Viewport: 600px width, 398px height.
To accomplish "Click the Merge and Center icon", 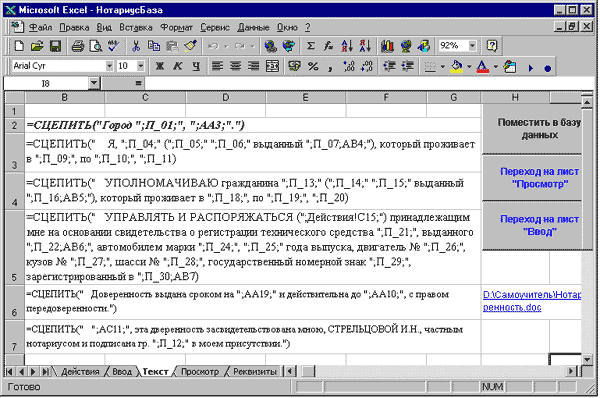I will tap(272, 67).
